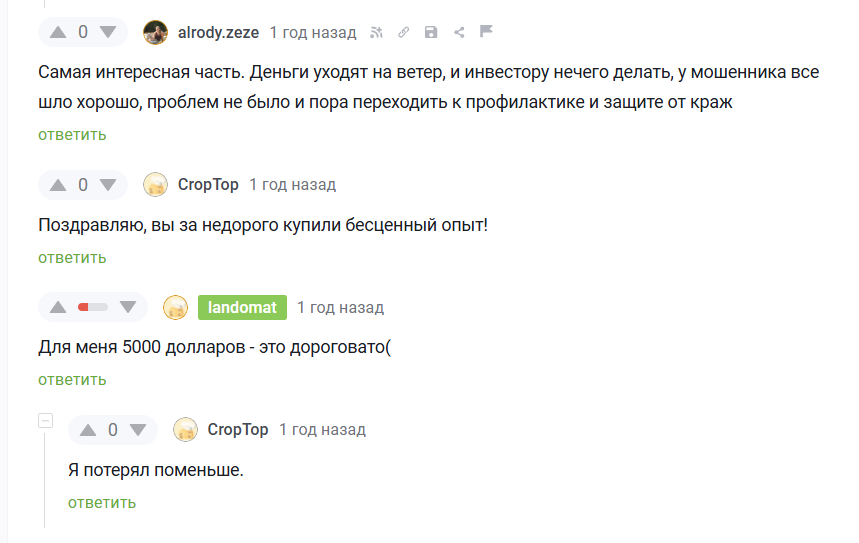Image resolution: width=859 pixels, height=543 pixels.
Task: Click ответить under landomat's comment
Action: 72,380
